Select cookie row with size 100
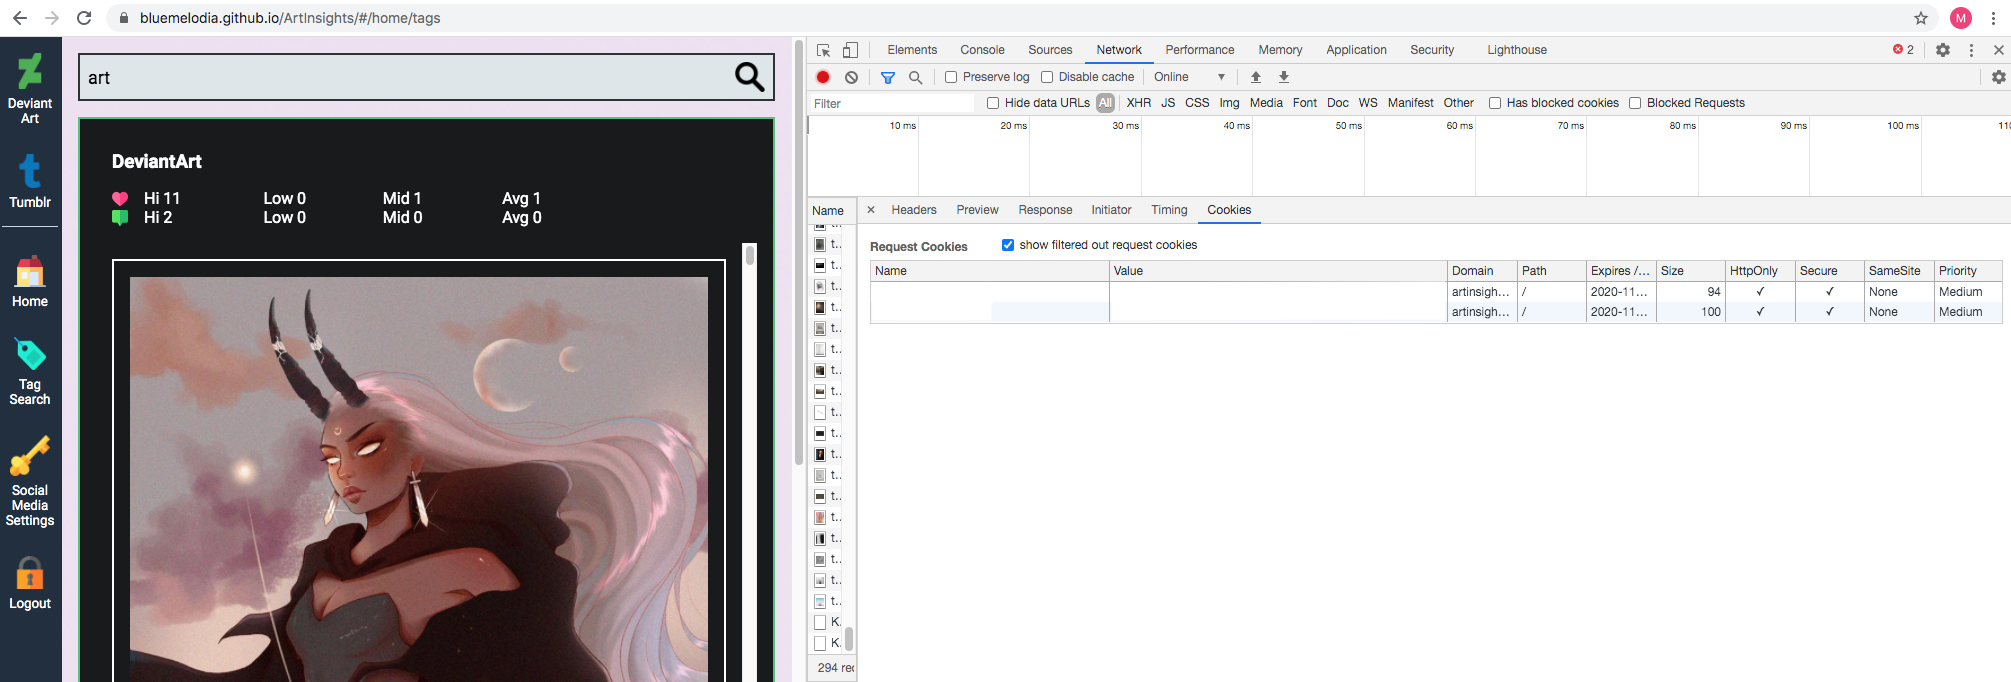Screen dimensions: 2011x682 1436,312
